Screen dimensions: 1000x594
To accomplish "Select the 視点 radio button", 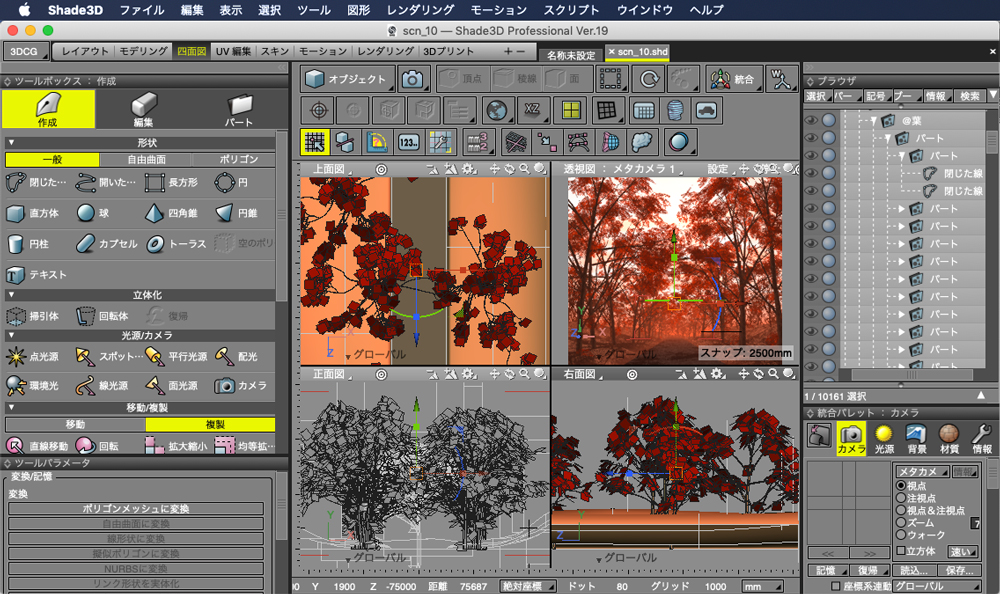I will pos(901,486).
